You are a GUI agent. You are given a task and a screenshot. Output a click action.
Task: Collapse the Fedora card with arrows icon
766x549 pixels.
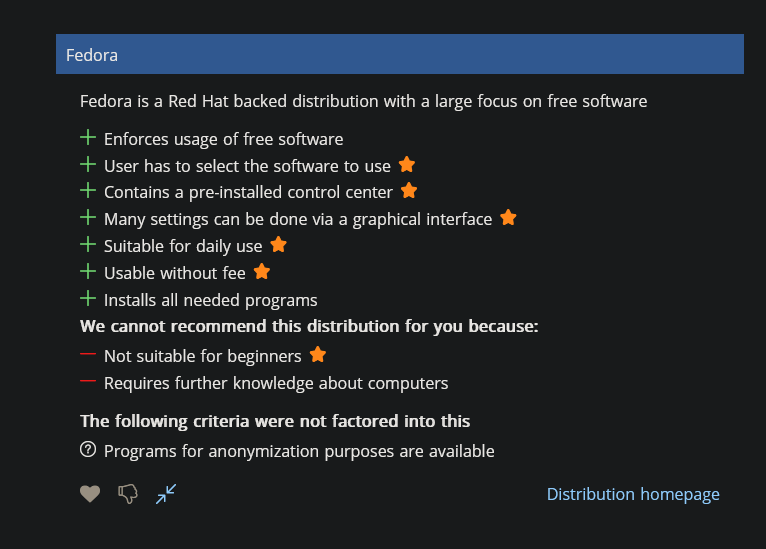(166, 493)
